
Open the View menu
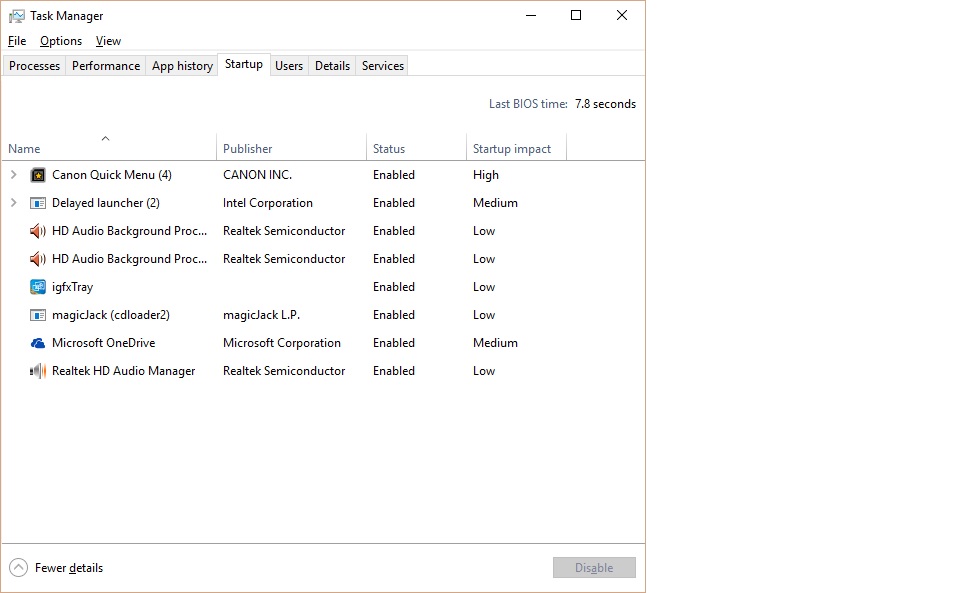point(108,41)
